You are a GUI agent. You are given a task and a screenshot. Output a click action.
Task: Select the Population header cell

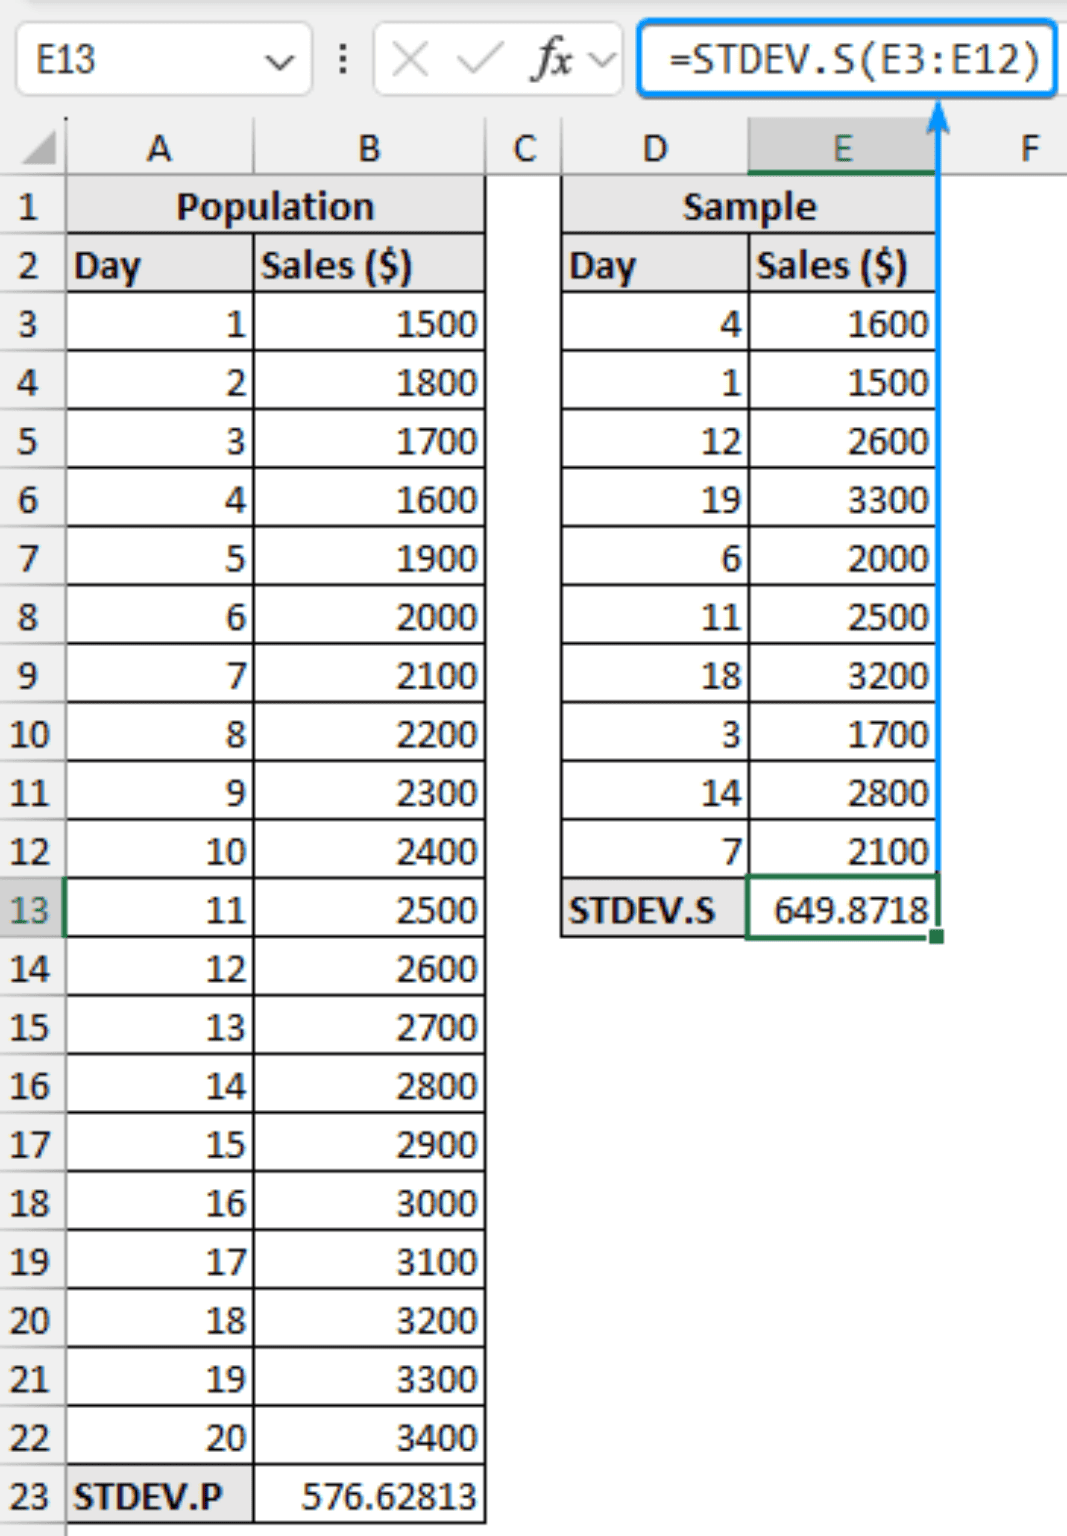277,206
